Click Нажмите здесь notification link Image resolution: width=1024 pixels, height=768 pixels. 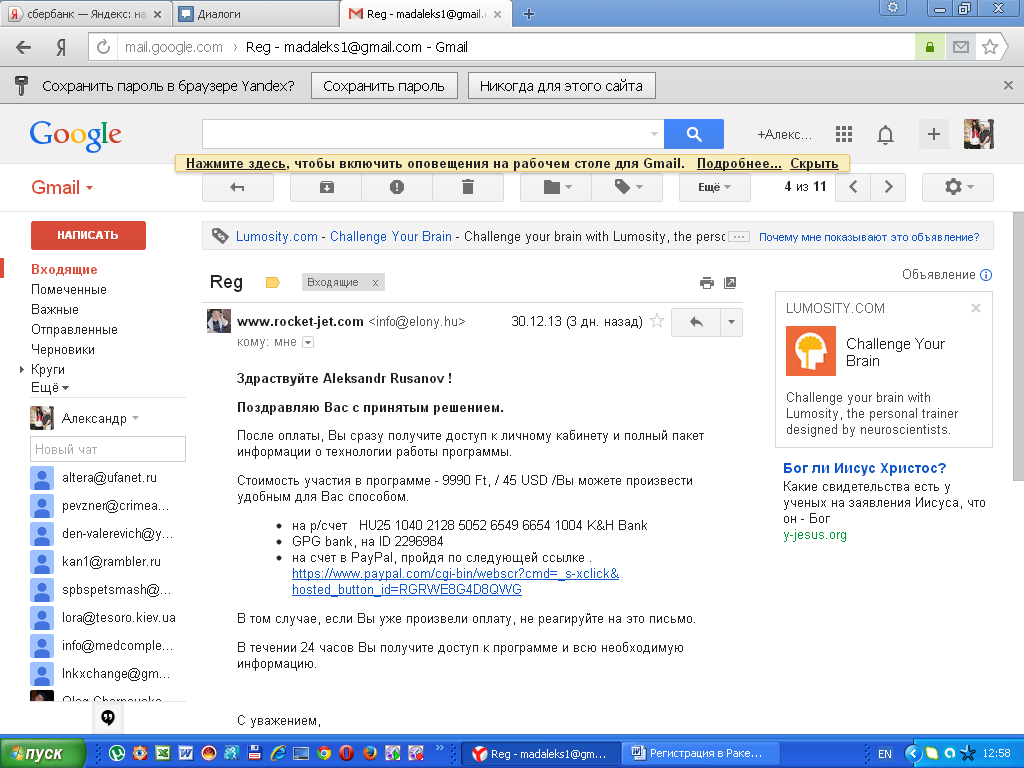tap(236, 163)
